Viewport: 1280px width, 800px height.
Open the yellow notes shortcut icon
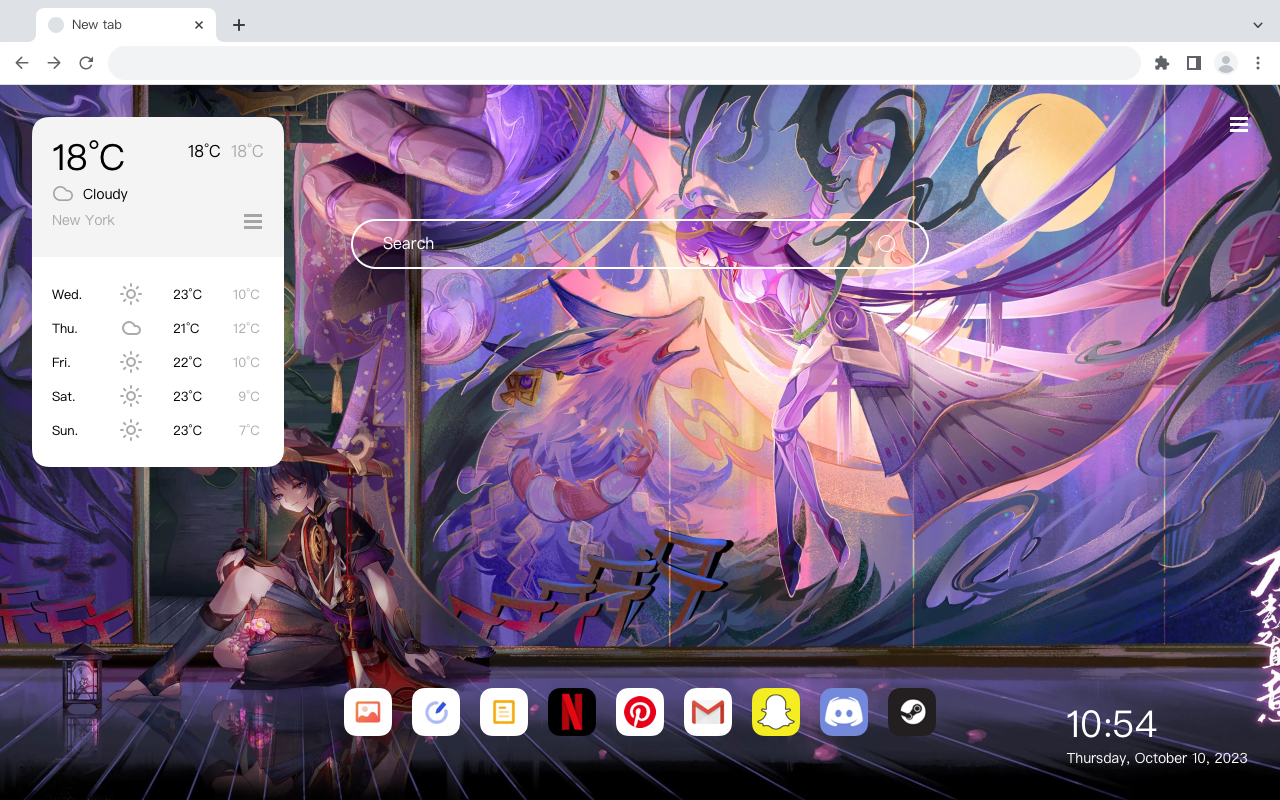click(504, 712)
